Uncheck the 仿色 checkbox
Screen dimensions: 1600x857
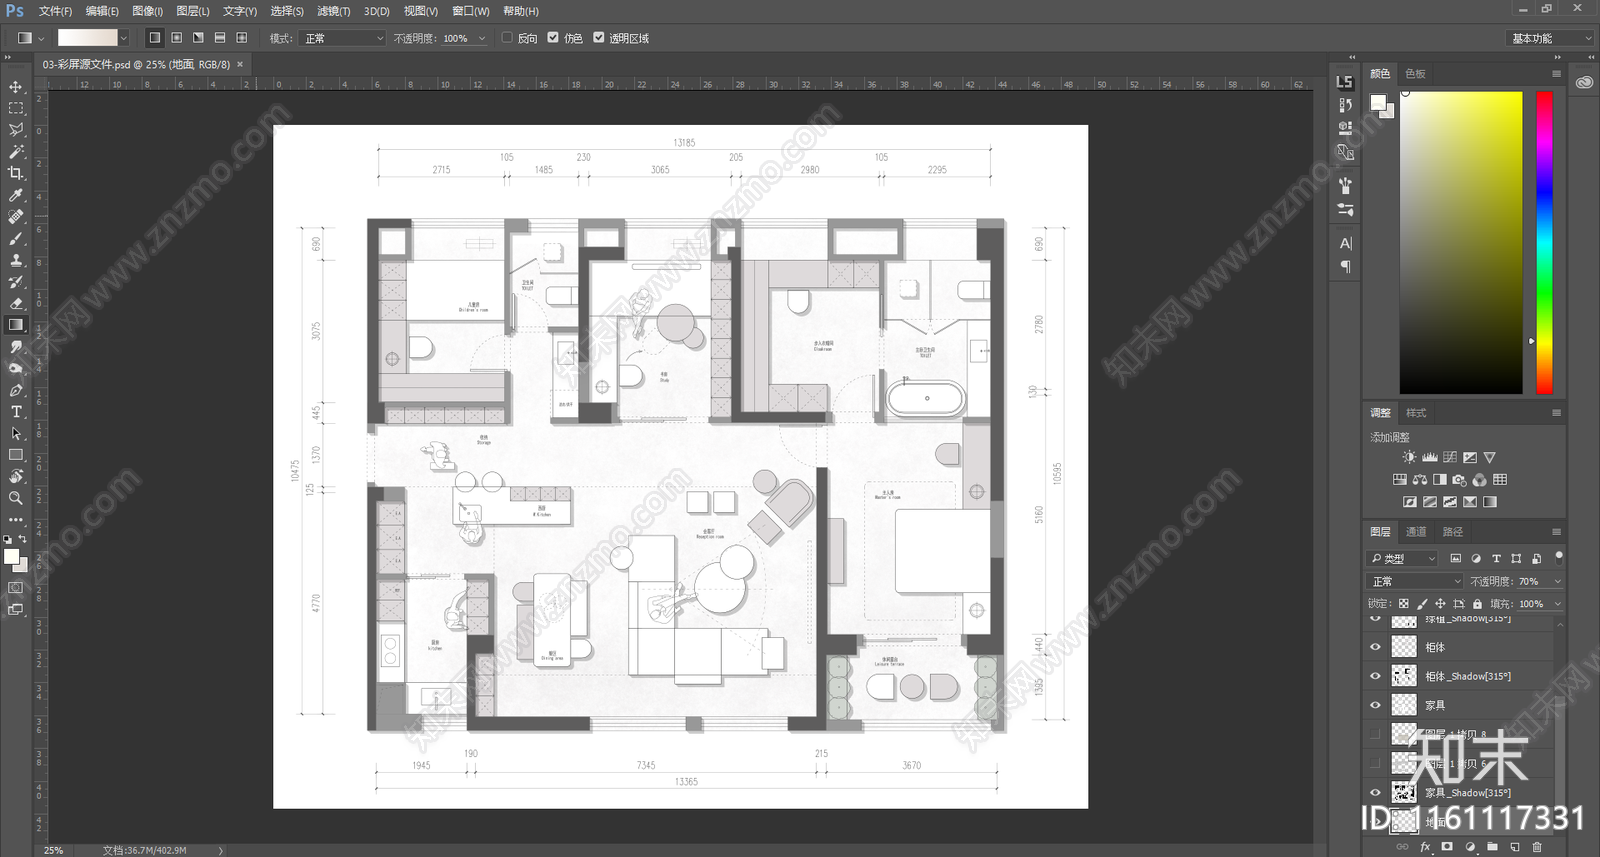click(x=553, y=38)
